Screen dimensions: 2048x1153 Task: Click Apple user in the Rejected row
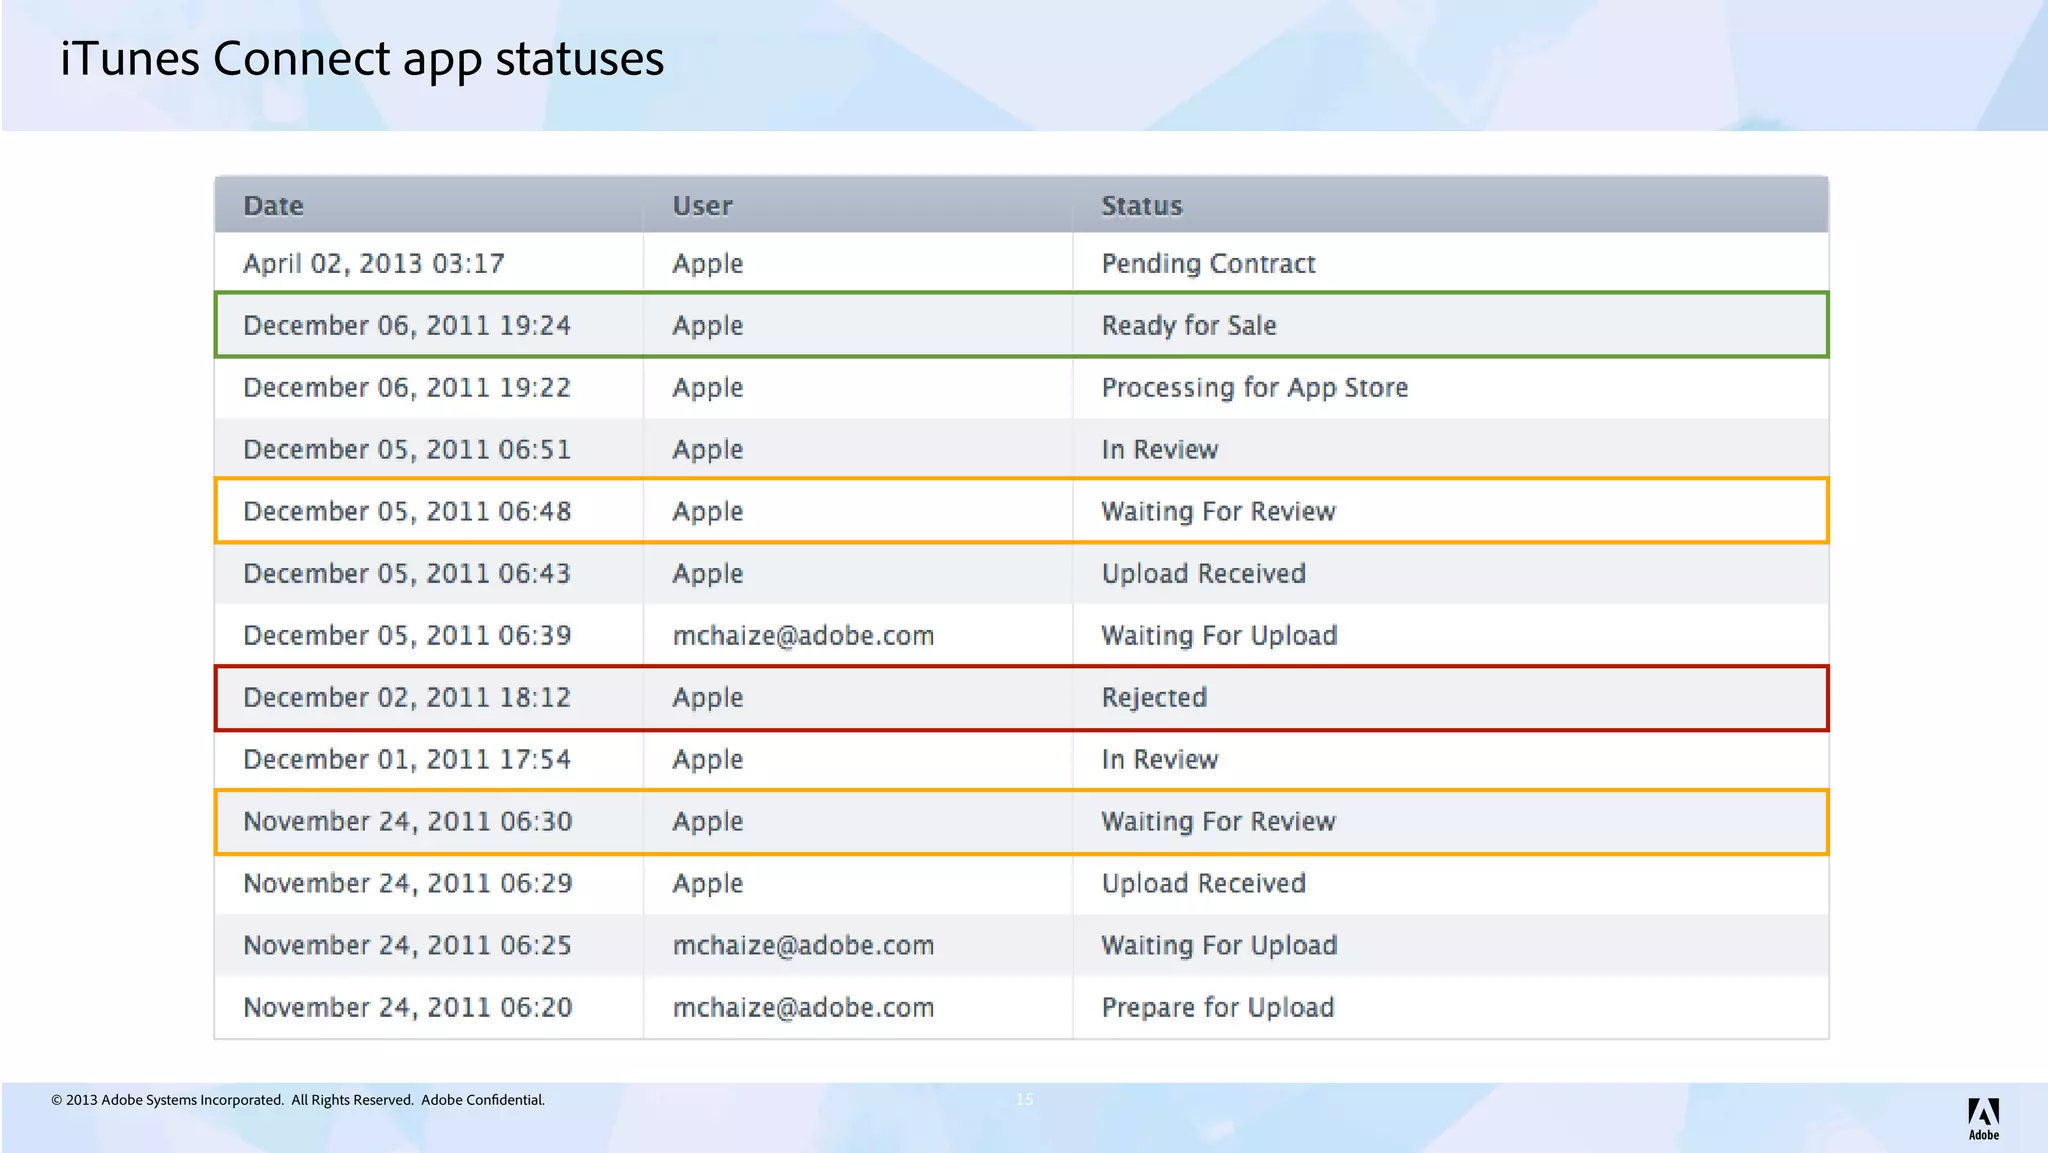click(707, 698)
